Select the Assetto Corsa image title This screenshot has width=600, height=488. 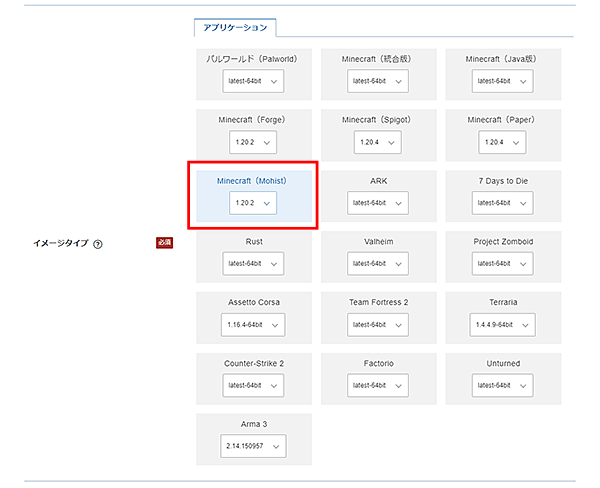click(x=254, y=302)
